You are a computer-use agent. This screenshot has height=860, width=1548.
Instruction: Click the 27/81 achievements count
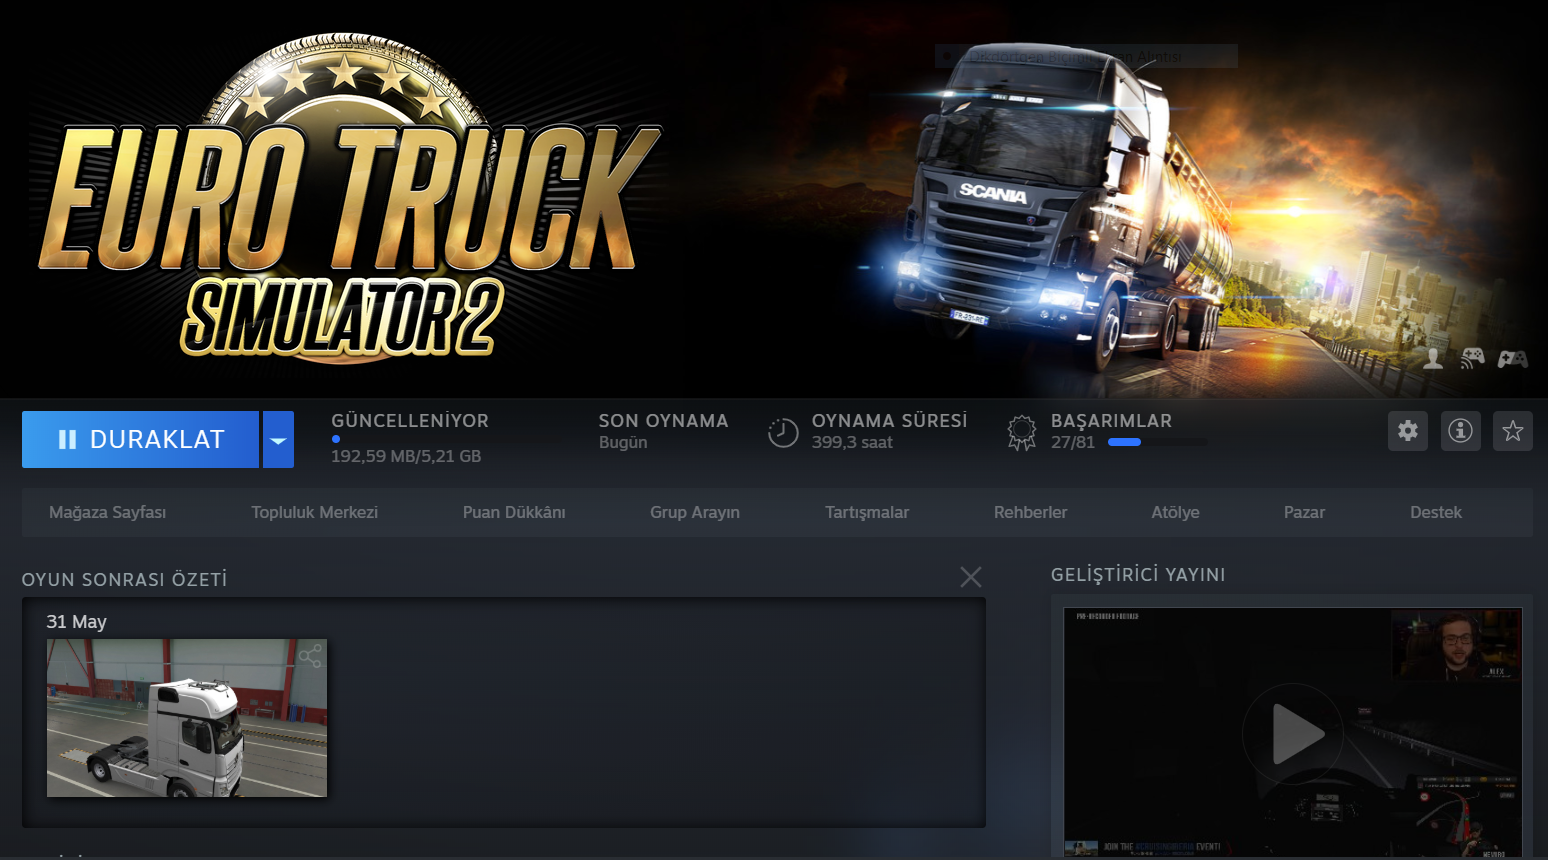(x=1073, y=442)
